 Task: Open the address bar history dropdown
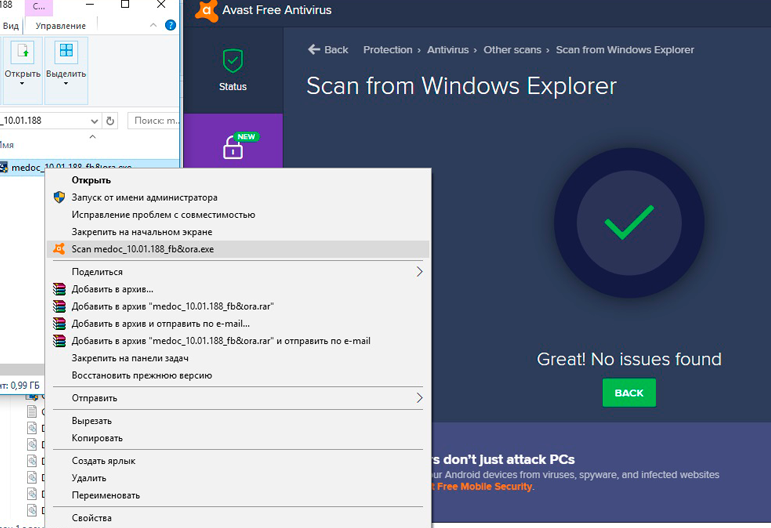point(94,120)
